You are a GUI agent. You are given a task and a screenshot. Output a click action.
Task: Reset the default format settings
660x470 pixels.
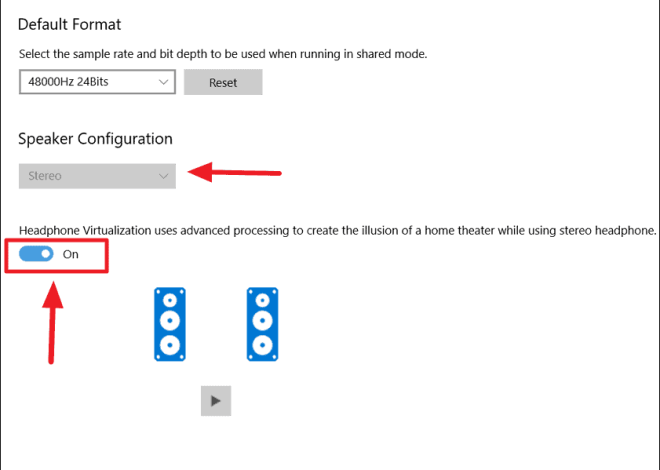[223, 82]
